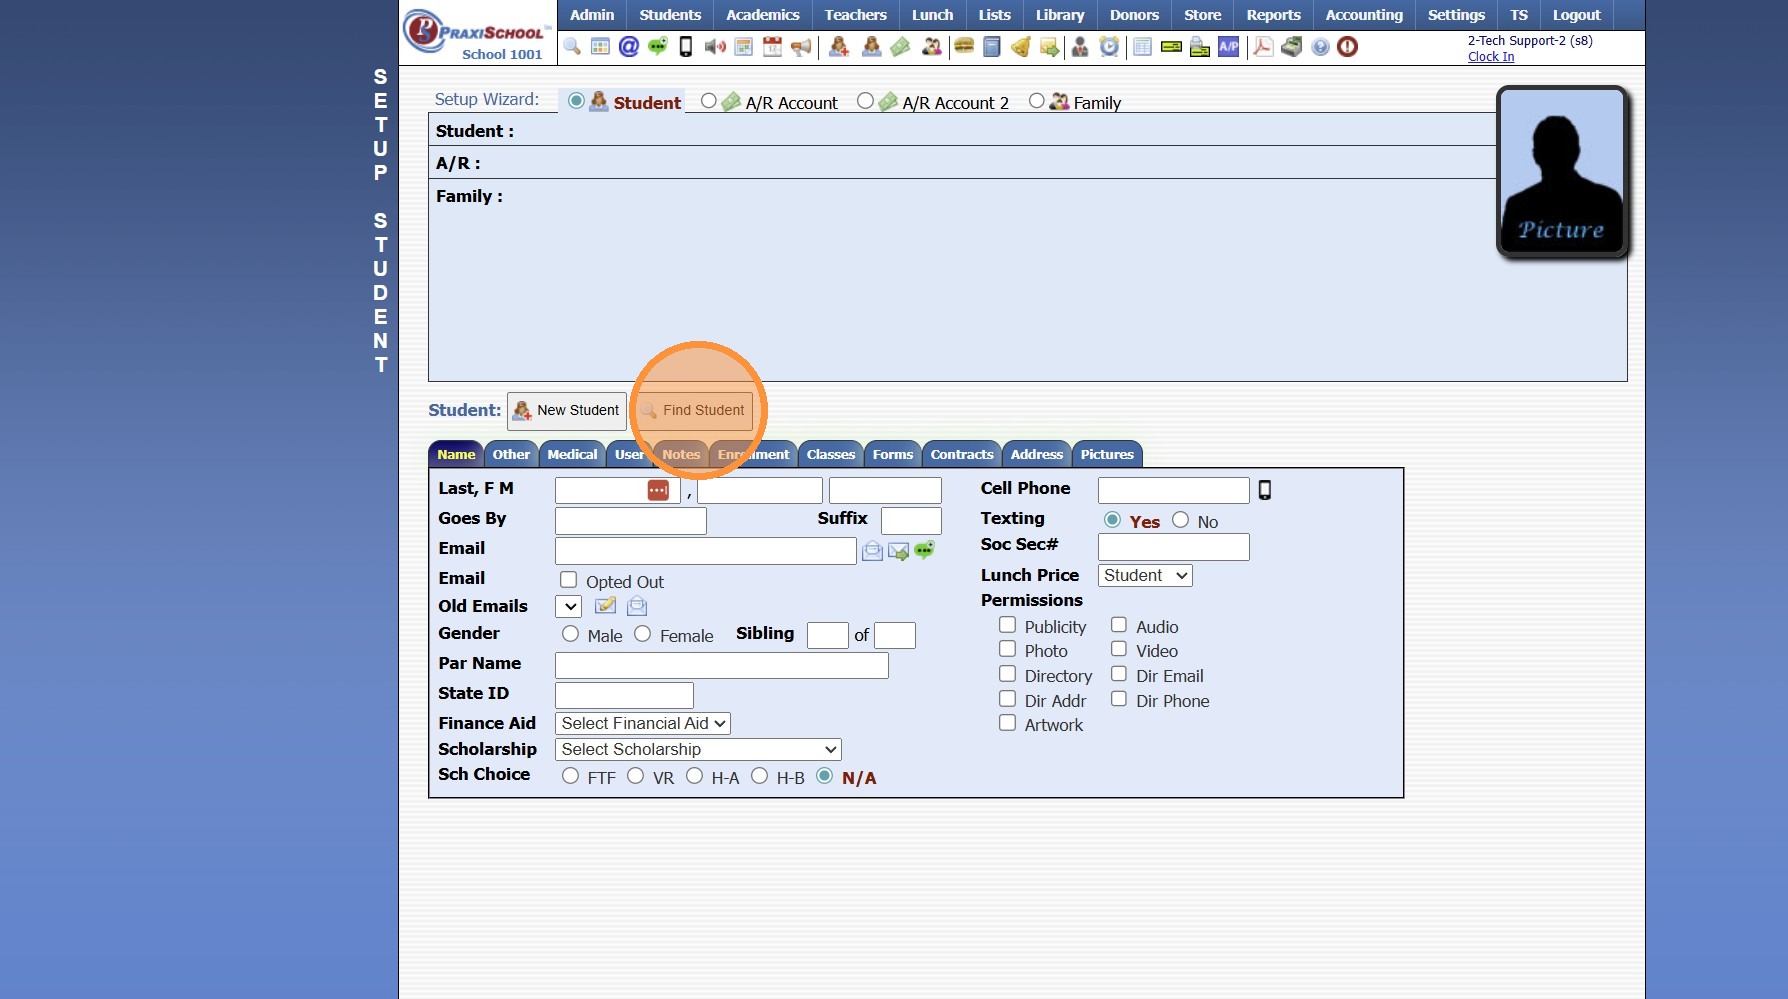Click the megaphone announcement icon in toolbar

pyautogui.click(x=801, y=47)
